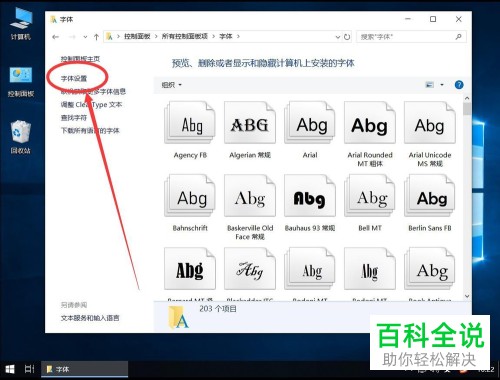Open 文本服务和输入语言 link
Image resolution: width=500 pixels, height=380 pixels.
(90, 318)
